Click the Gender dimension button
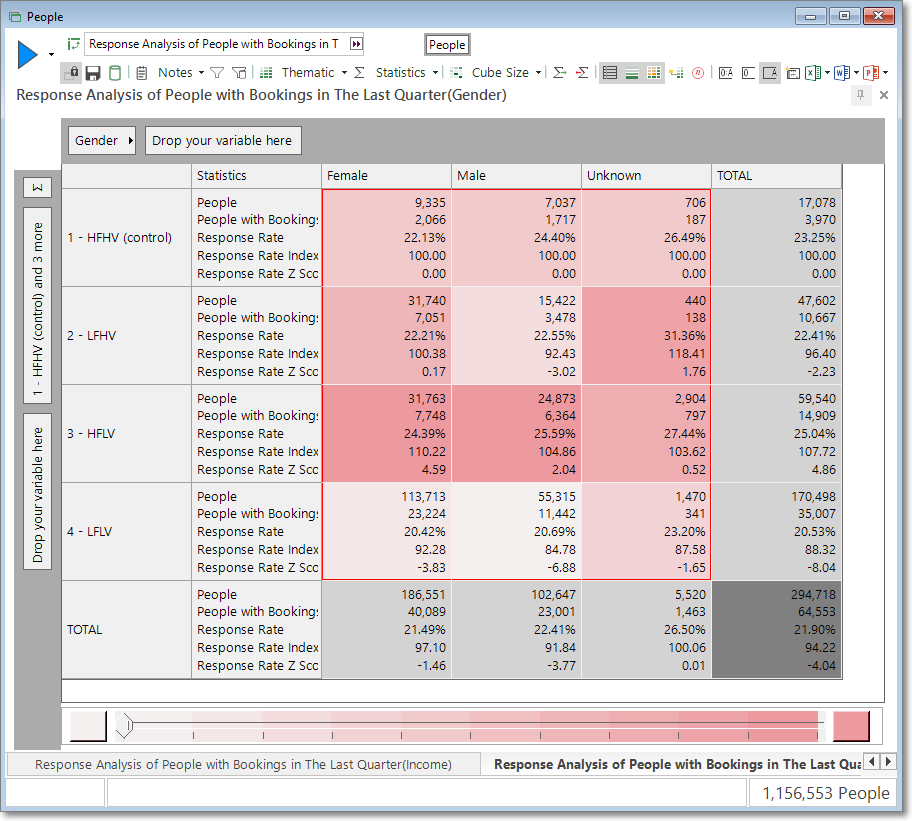 click(x=102, y=141)
